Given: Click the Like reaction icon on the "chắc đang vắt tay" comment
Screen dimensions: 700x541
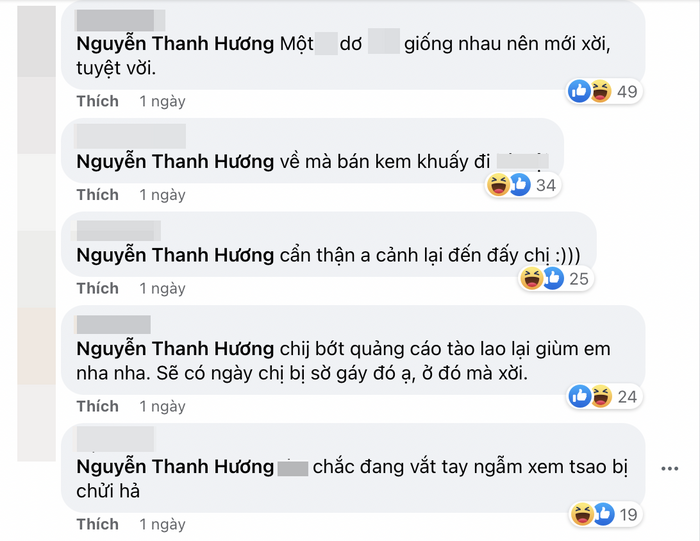Looking at the screenshot, I should (x=603, y=515).
